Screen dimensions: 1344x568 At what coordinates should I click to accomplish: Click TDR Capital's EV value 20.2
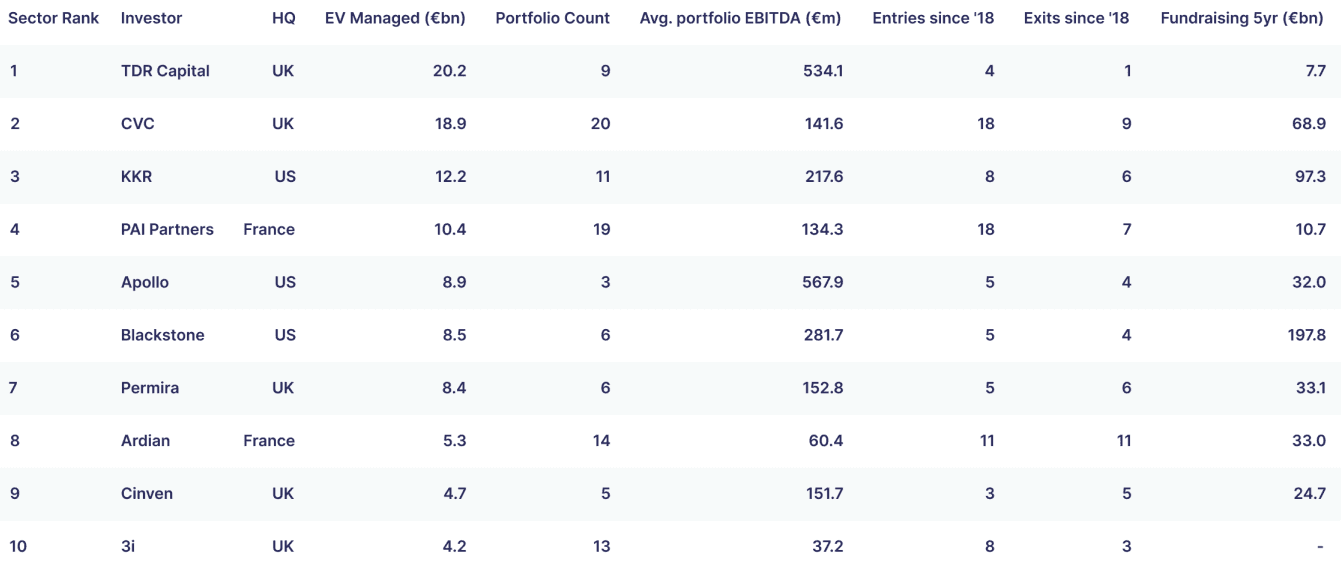450,71
